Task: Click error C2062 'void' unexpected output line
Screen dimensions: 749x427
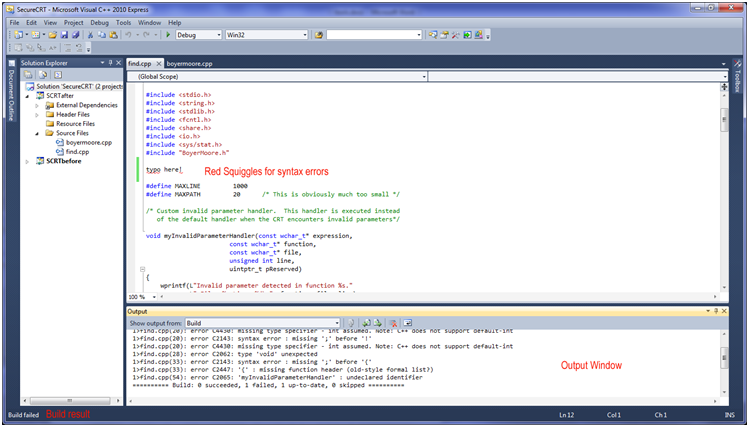Action: tap(225, 354)
